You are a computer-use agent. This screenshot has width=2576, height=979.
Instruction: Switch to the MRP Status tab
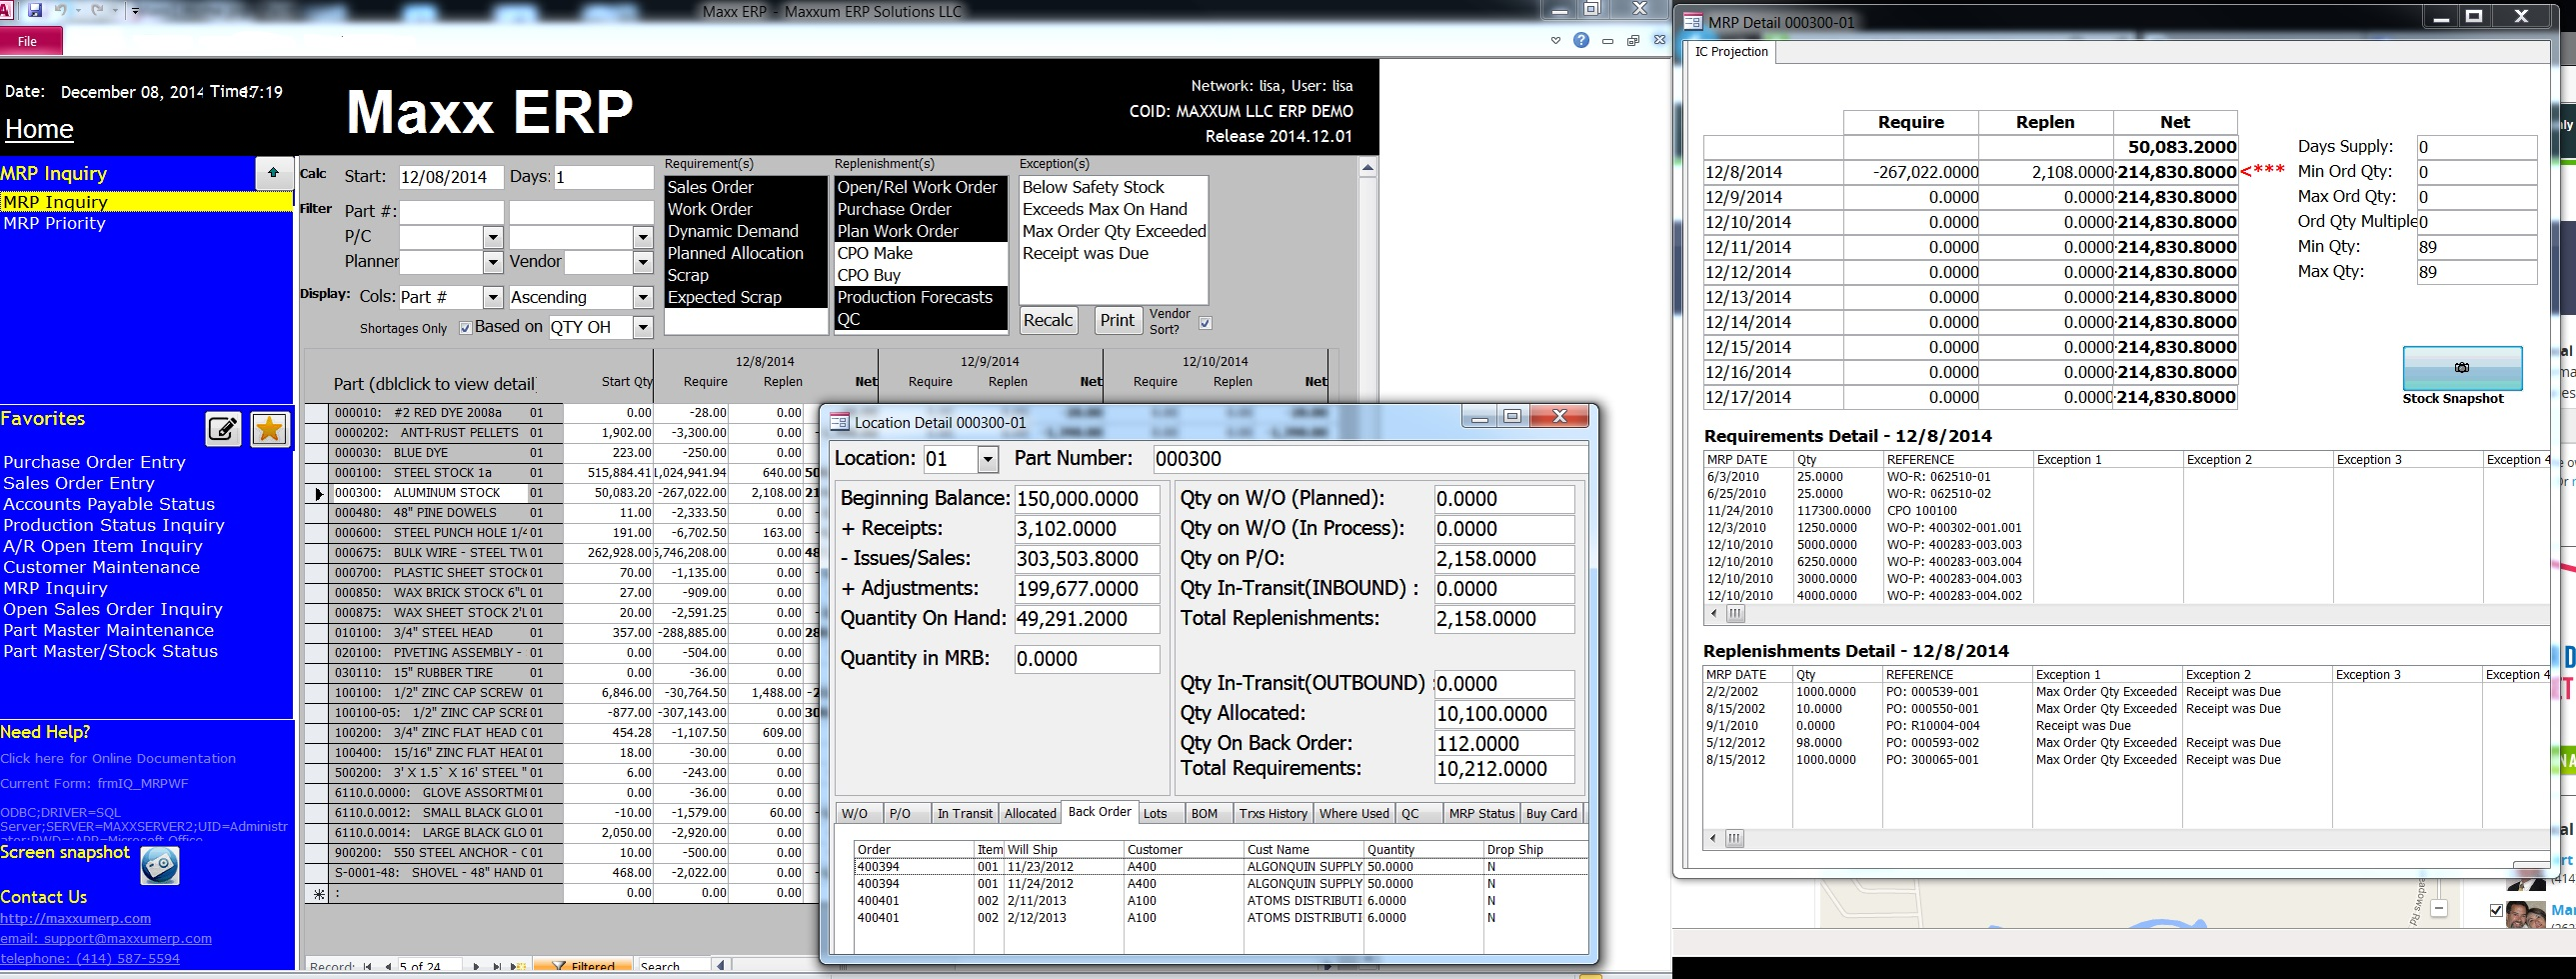1482,813
